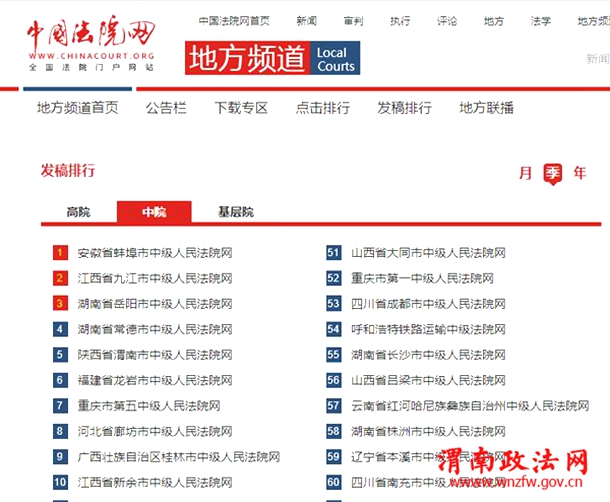The image size is (610, 502).
Task: Click the rank 5 number badge
Action: 61,355
